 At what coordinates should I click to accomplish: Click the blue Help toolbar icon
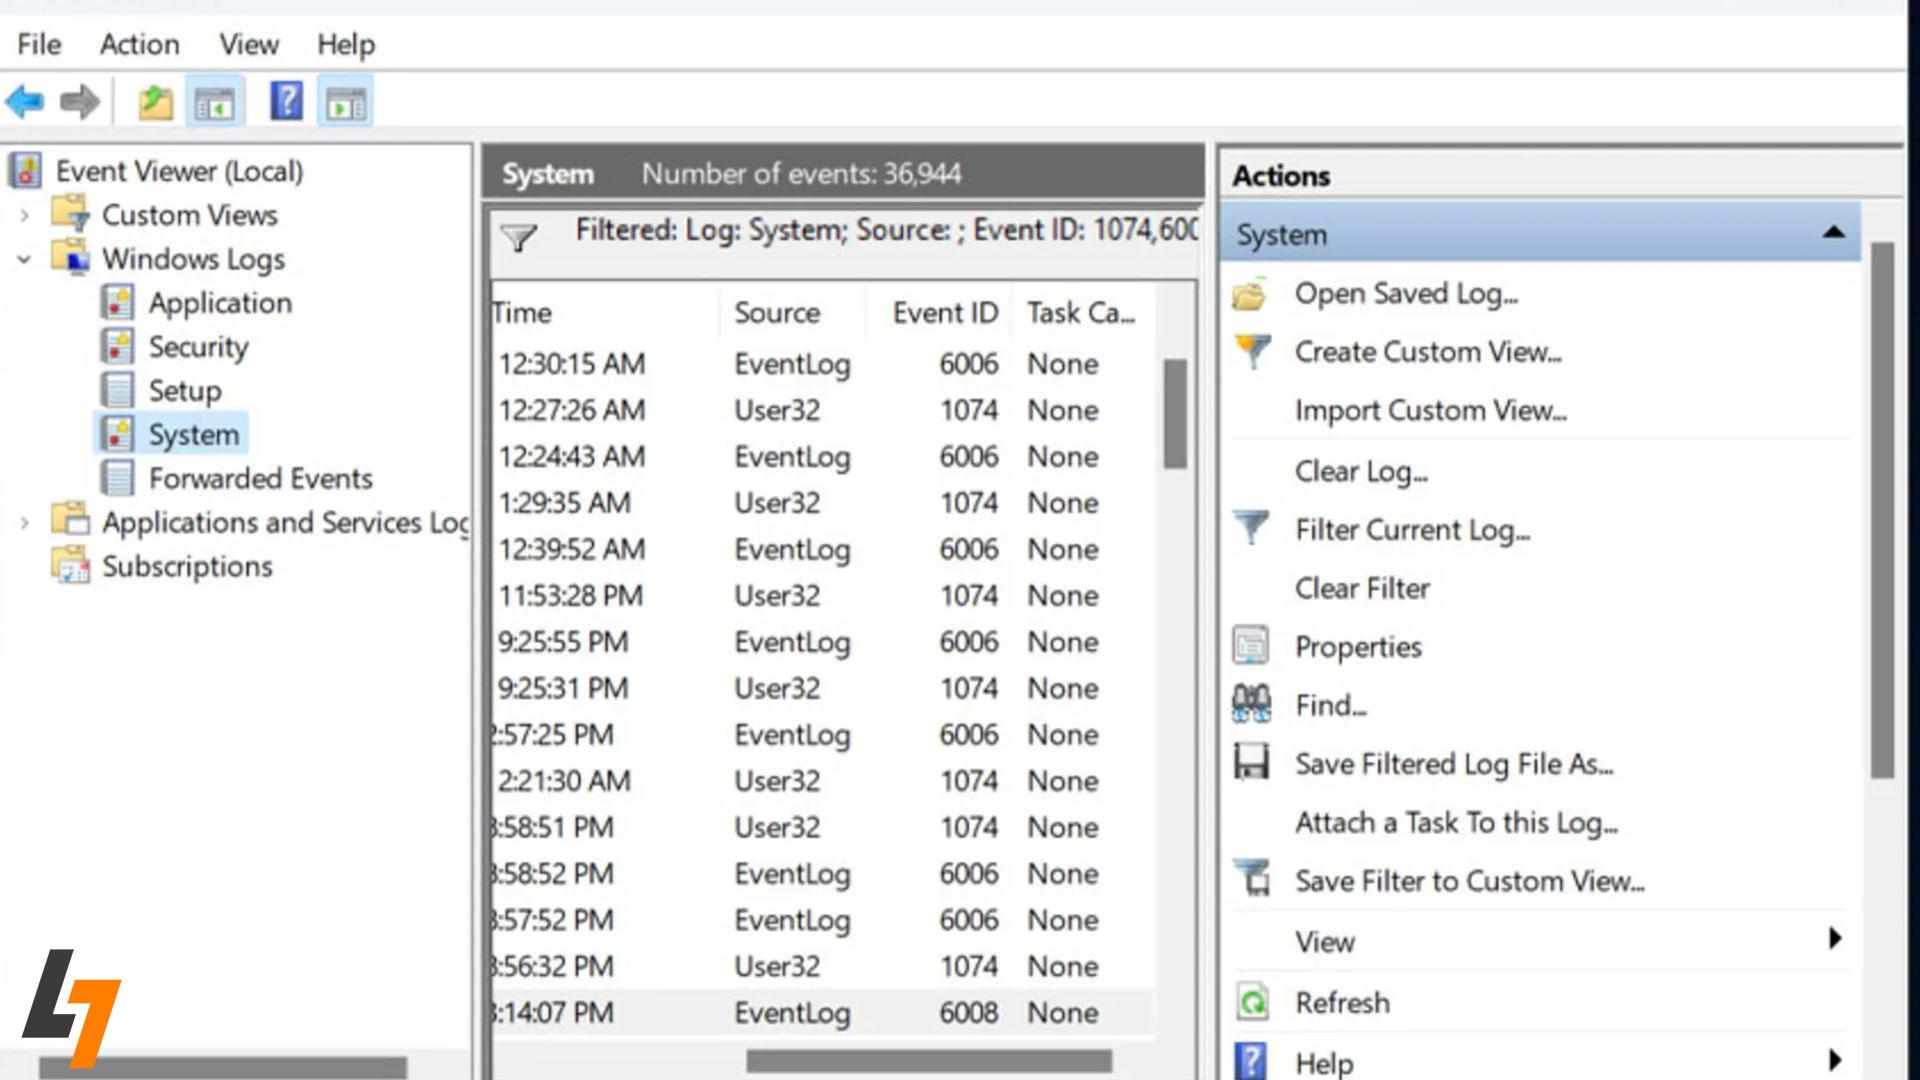tap(286, 101)
